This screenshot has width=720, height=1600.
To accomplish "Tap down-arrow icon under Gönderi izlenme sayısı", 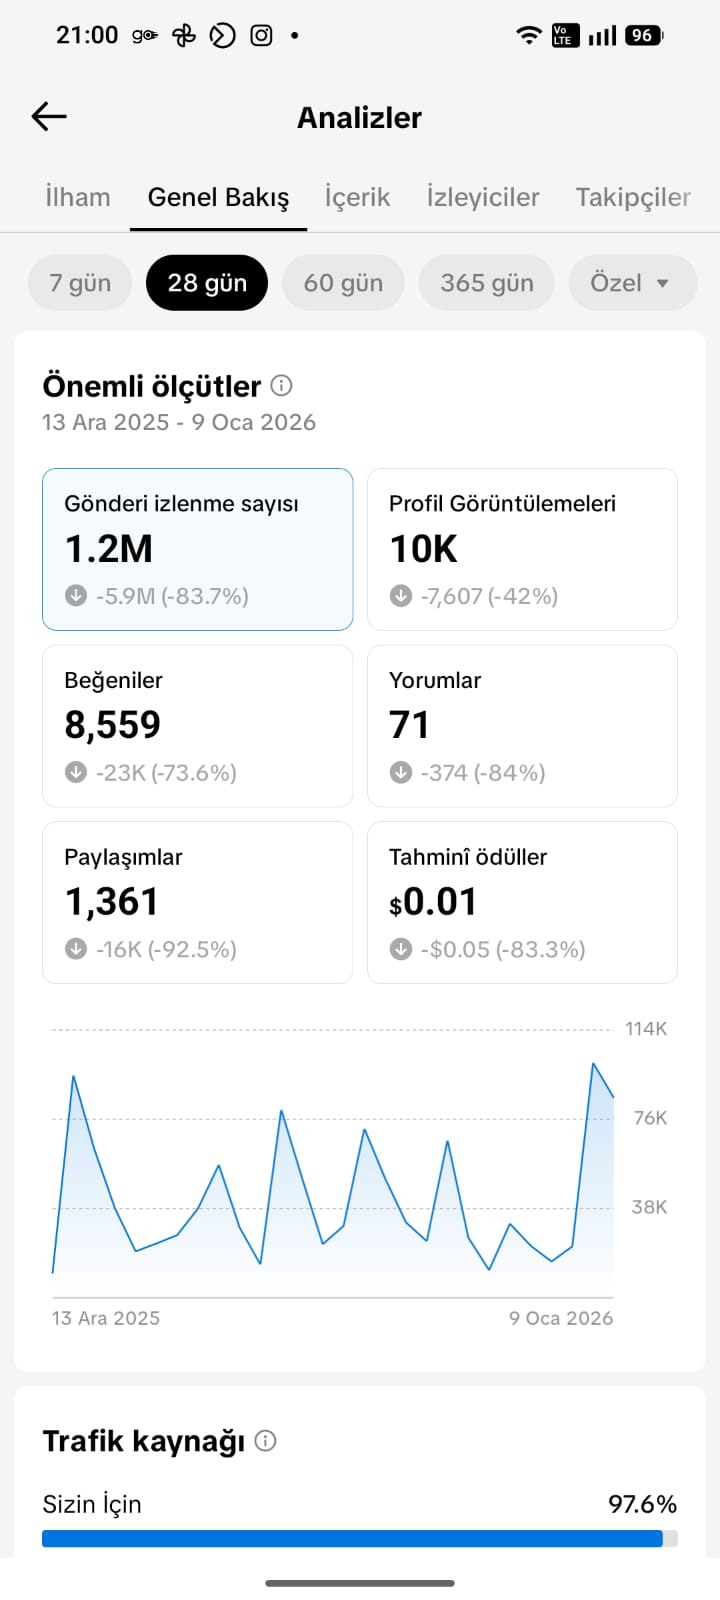I will coord(76,596).
